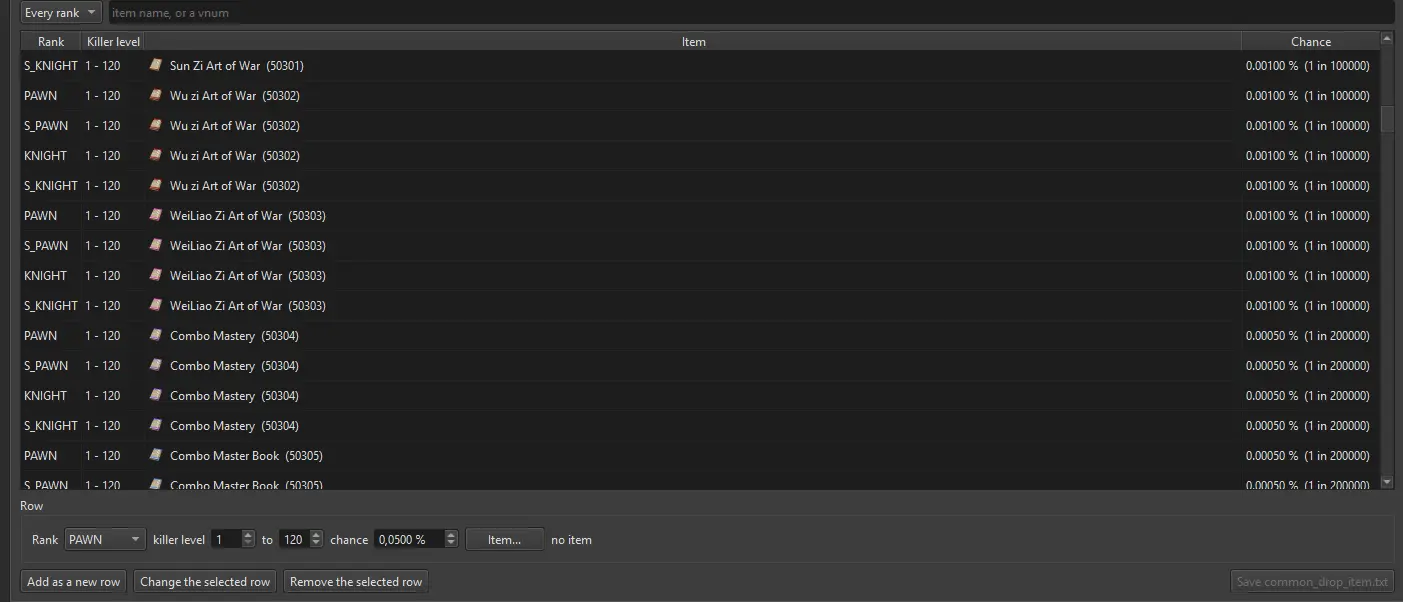Click Change the selected row
Viewport: 1403px width, 602px height.
pyautogui.click(x=205, y=582)
